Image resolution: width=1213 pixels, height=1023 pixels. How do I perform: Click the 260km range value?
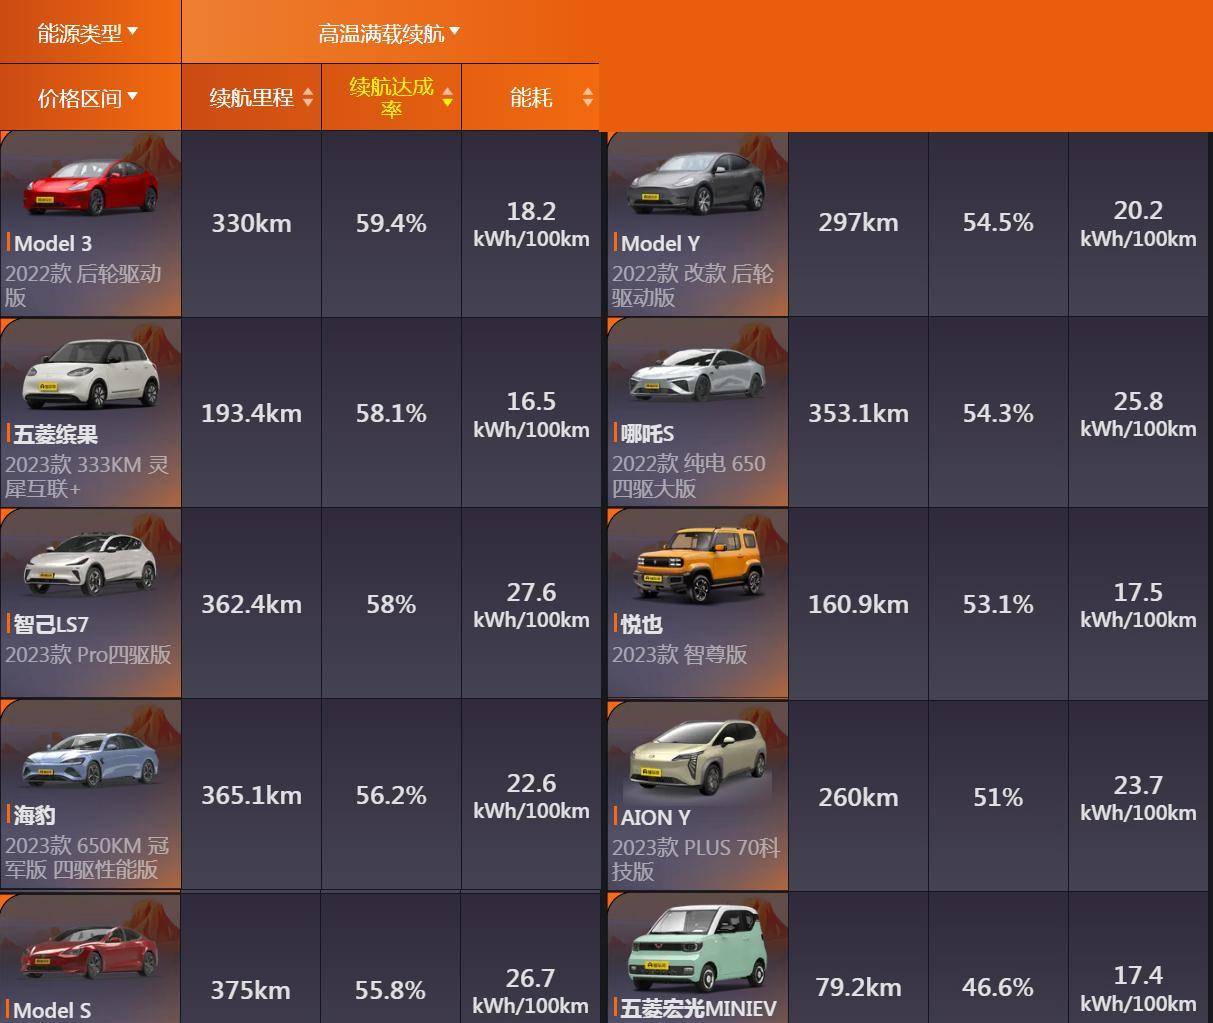click(x=858, y=796)
